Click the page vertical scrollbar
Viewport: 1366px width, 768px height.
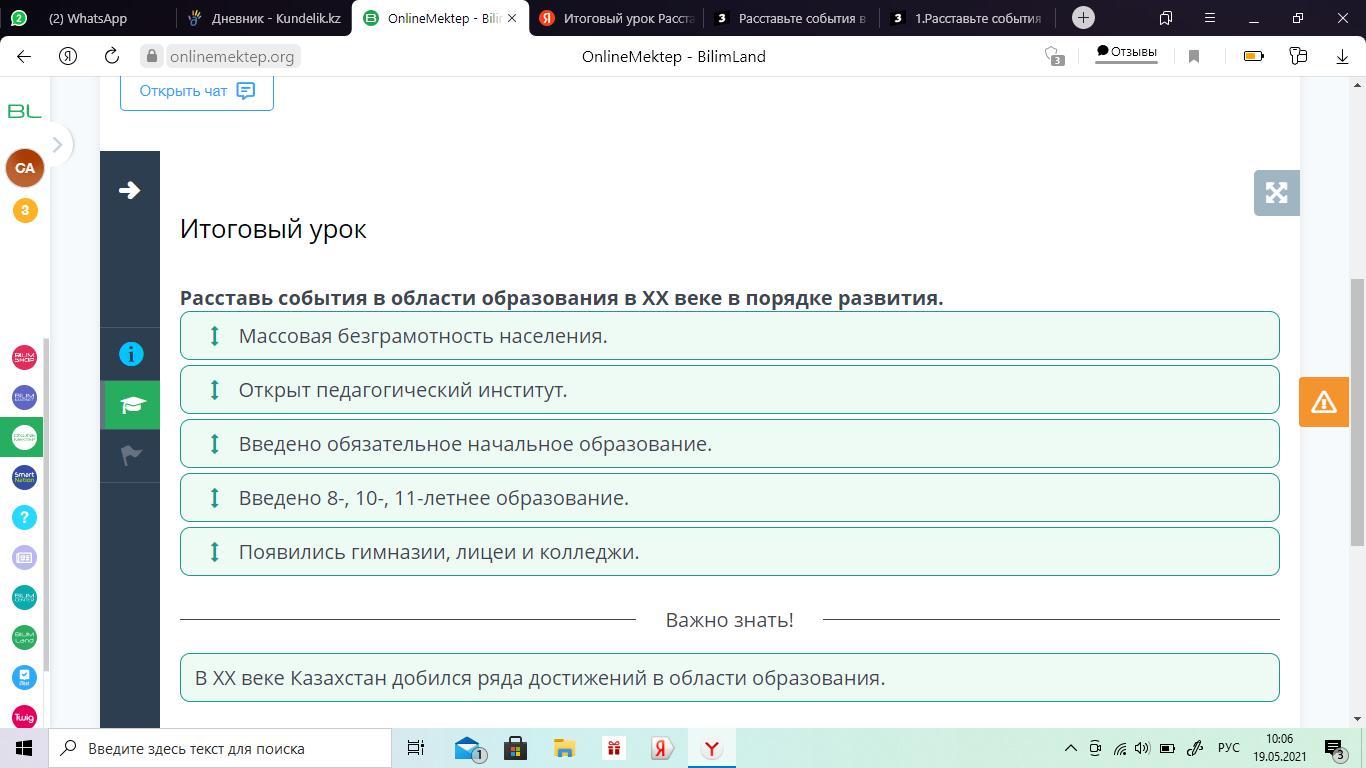point(1357,410)
